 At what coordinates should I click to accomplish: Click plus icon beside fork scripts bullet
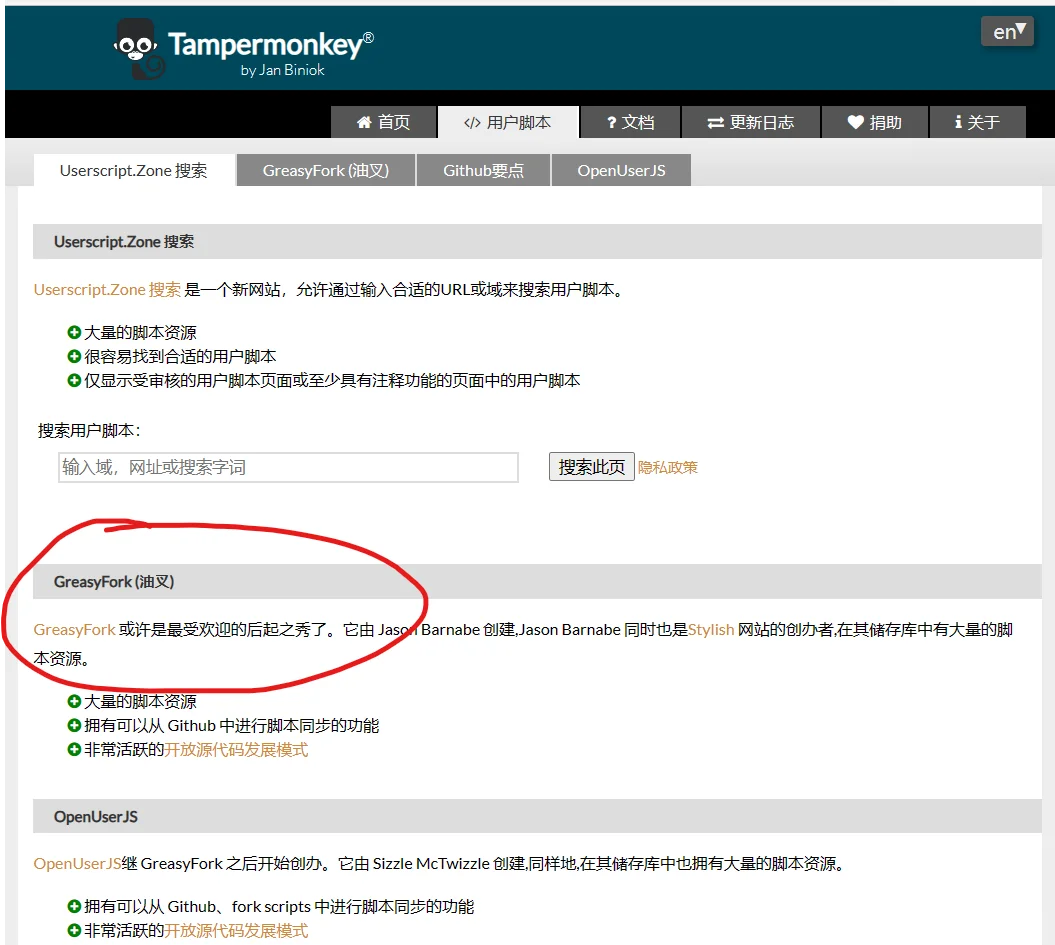click(x=74, y=906)
